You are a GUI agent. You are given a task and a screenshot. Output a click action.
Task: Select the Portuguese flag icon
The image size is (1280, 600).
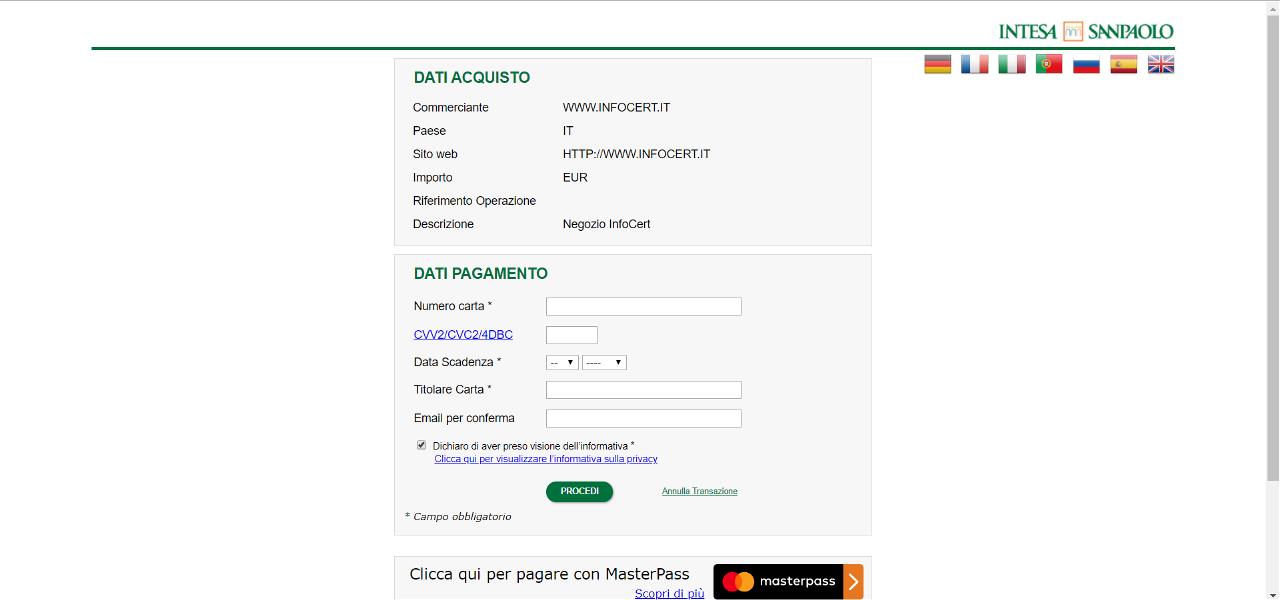[x=1049, y=64]
